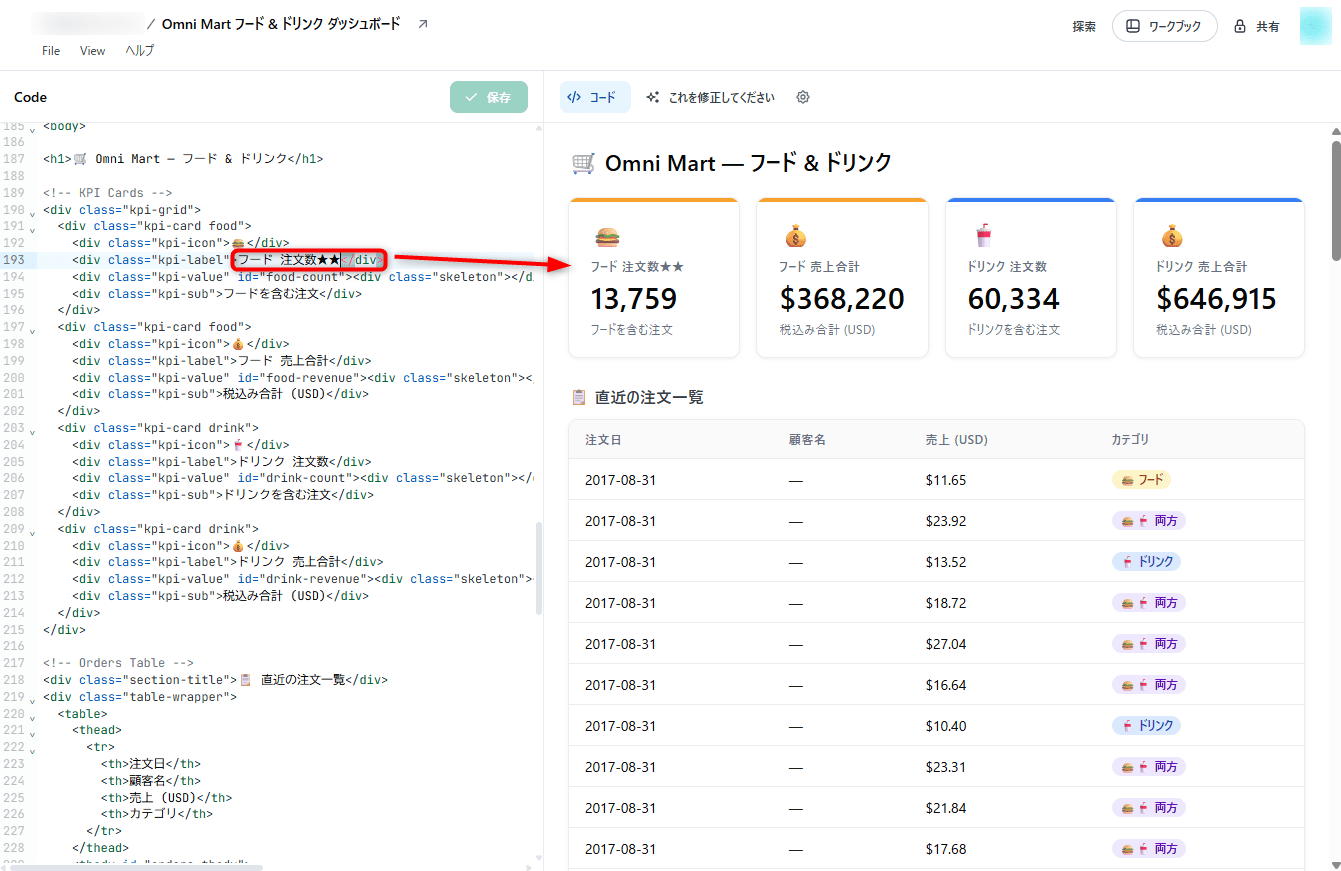Open the user avatar in top right

click(x=1315, y=26)
